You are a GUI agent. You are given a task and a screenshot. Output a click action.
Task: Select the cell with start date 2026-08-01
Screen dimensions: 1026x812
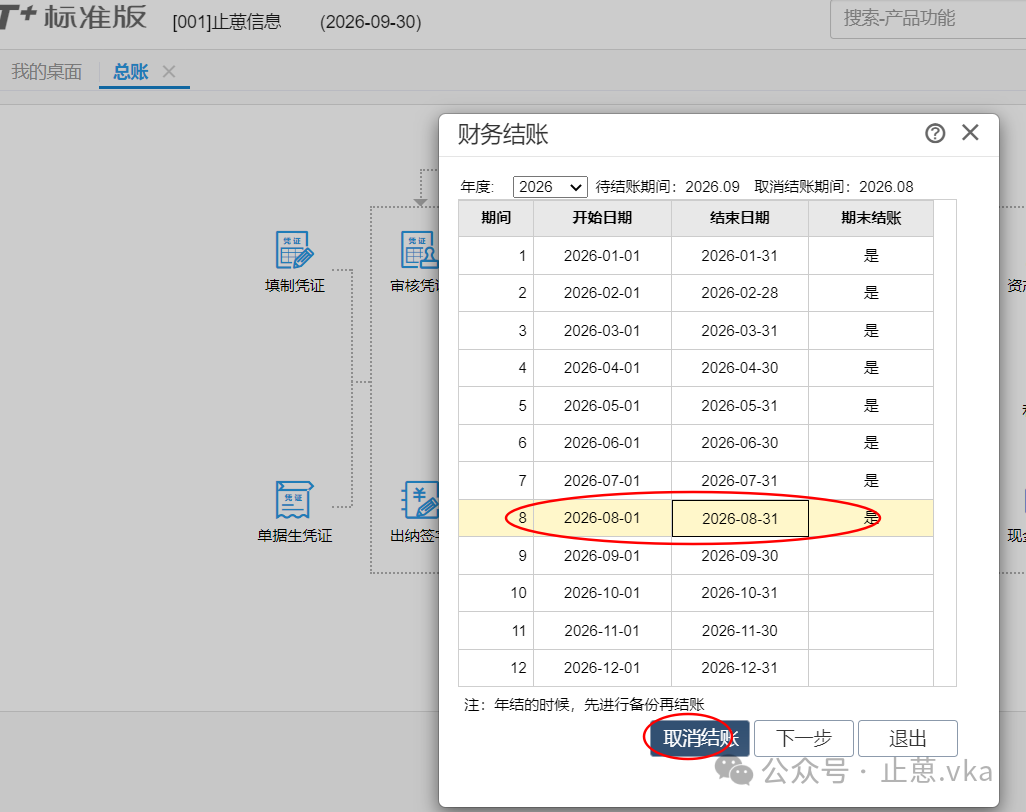click(x=602, y=518)
